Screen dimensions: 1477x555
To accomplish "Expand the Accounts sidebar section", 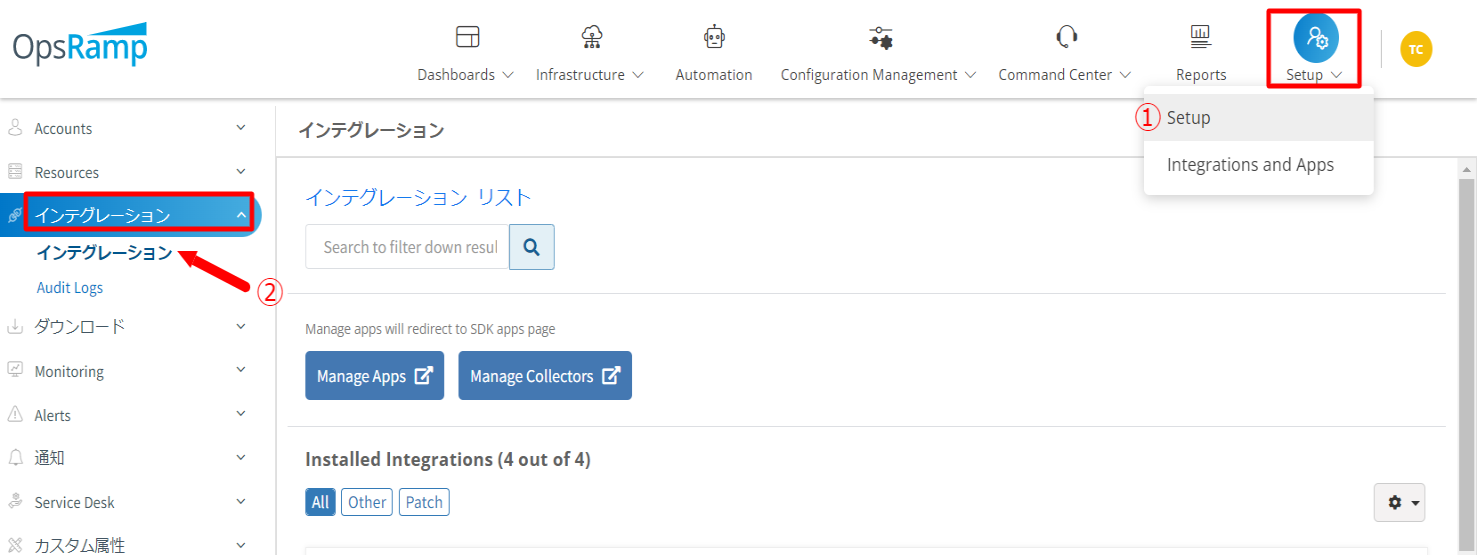I will pyautogui.click(x=240, y=128).
